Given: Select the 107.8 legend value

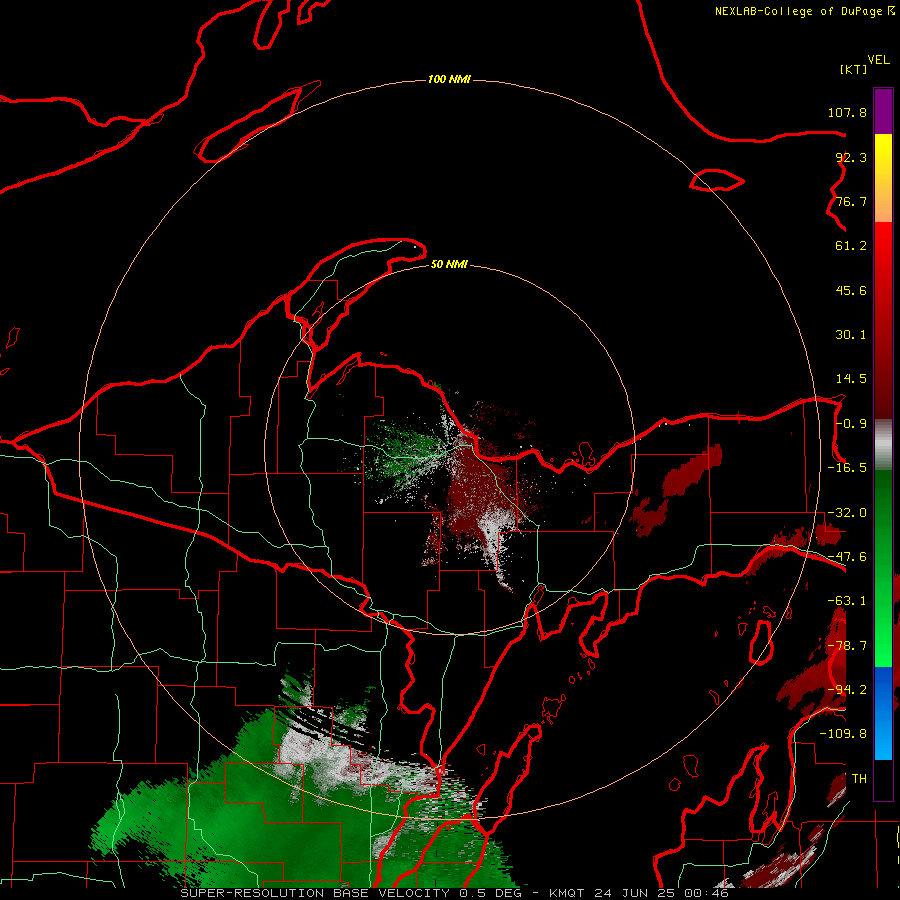Looking at the screenshot, I should [847, 112].
